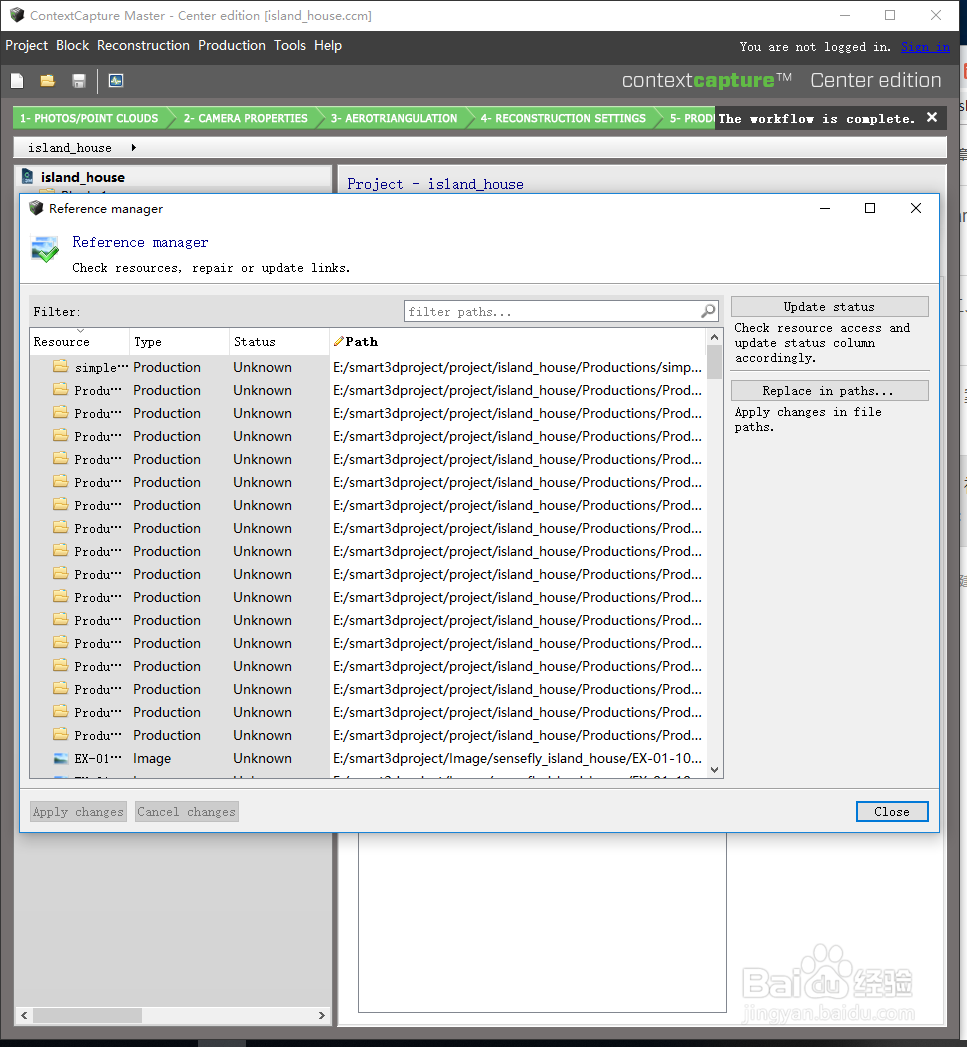Screen dimensions: 967x1047
Task: Click the senseFly_island_house image path cell
Action: [518, 759]
